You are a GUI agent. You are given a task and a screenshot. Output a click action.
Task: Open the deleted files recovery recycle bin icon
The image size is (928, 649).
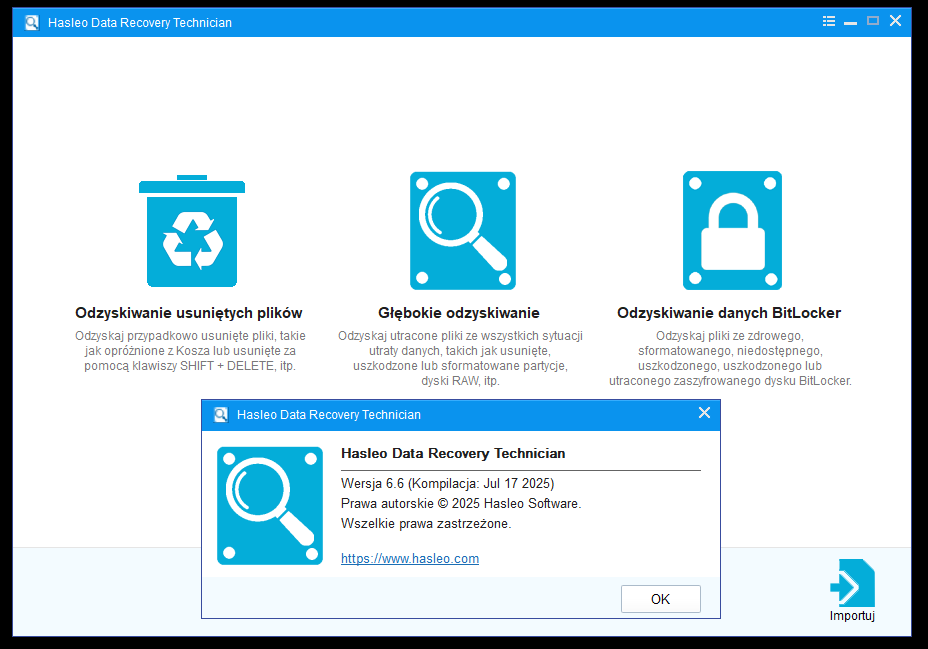click(192, 231)
